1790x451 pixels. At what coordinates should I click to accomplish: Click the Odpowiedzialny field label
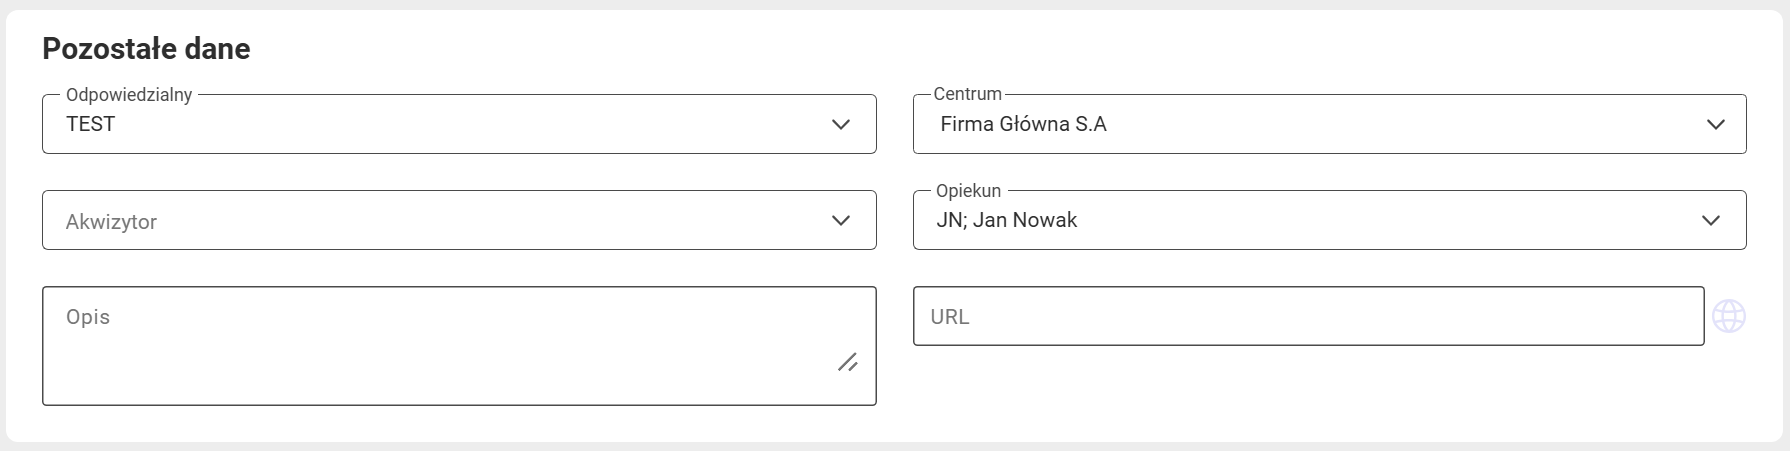[x=129, y=94]
